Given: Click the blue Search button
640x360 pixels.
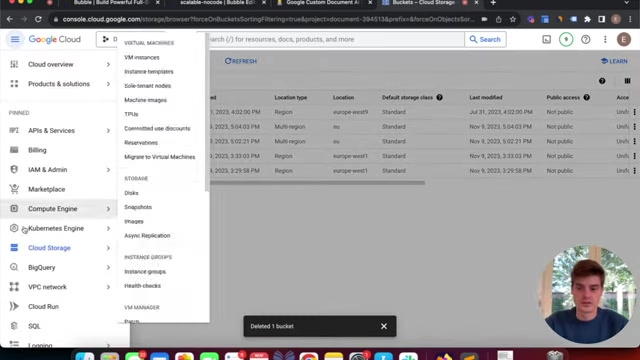Looking at the screenshot, I should pyautogui.click(x=485, y=39).
